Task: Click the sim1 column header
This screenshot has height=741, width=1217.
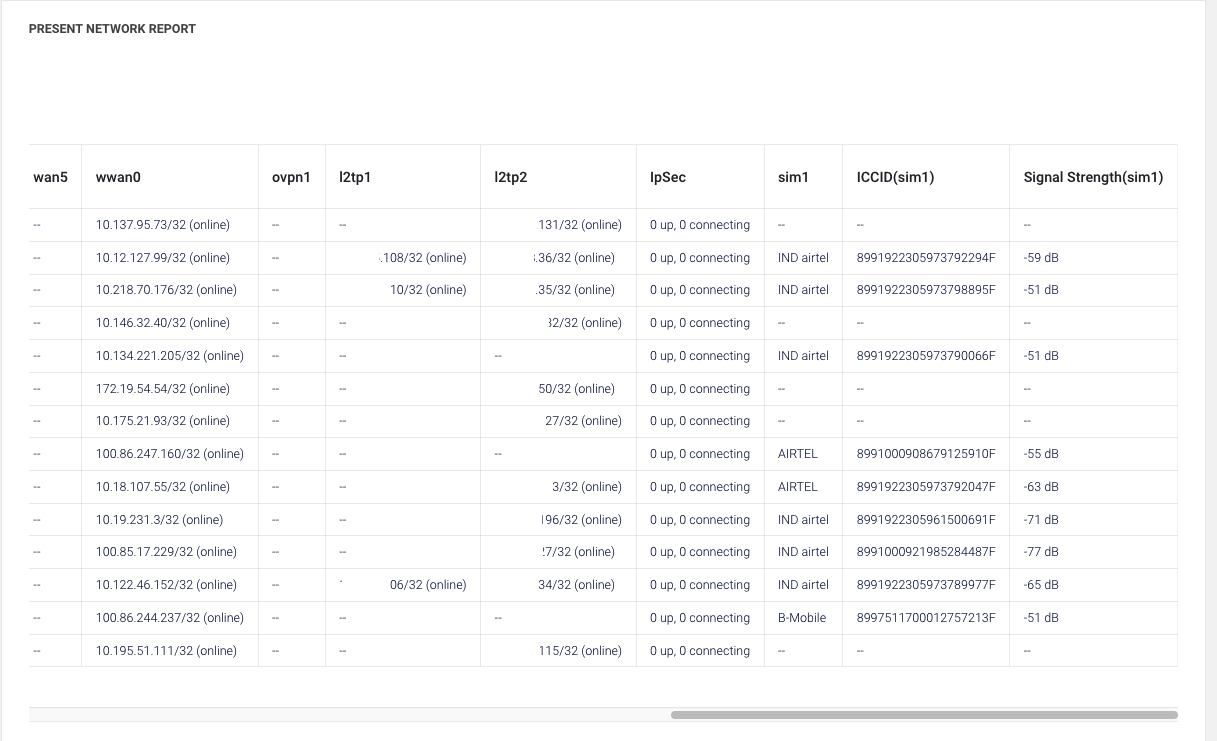Action: [792, 177]
